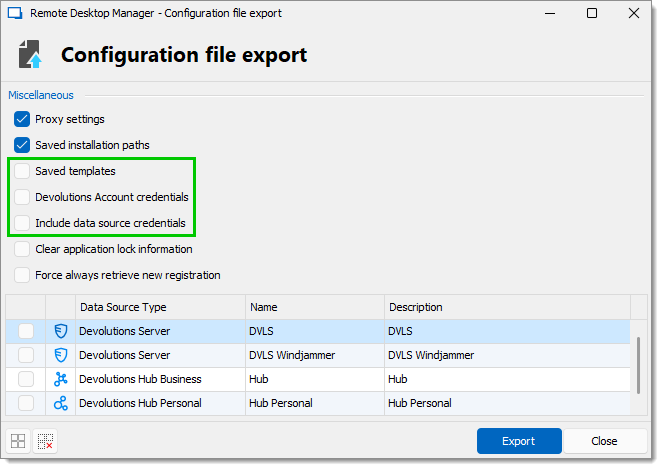Select checkbox for DVLS Windjammer row

[26, 355]
